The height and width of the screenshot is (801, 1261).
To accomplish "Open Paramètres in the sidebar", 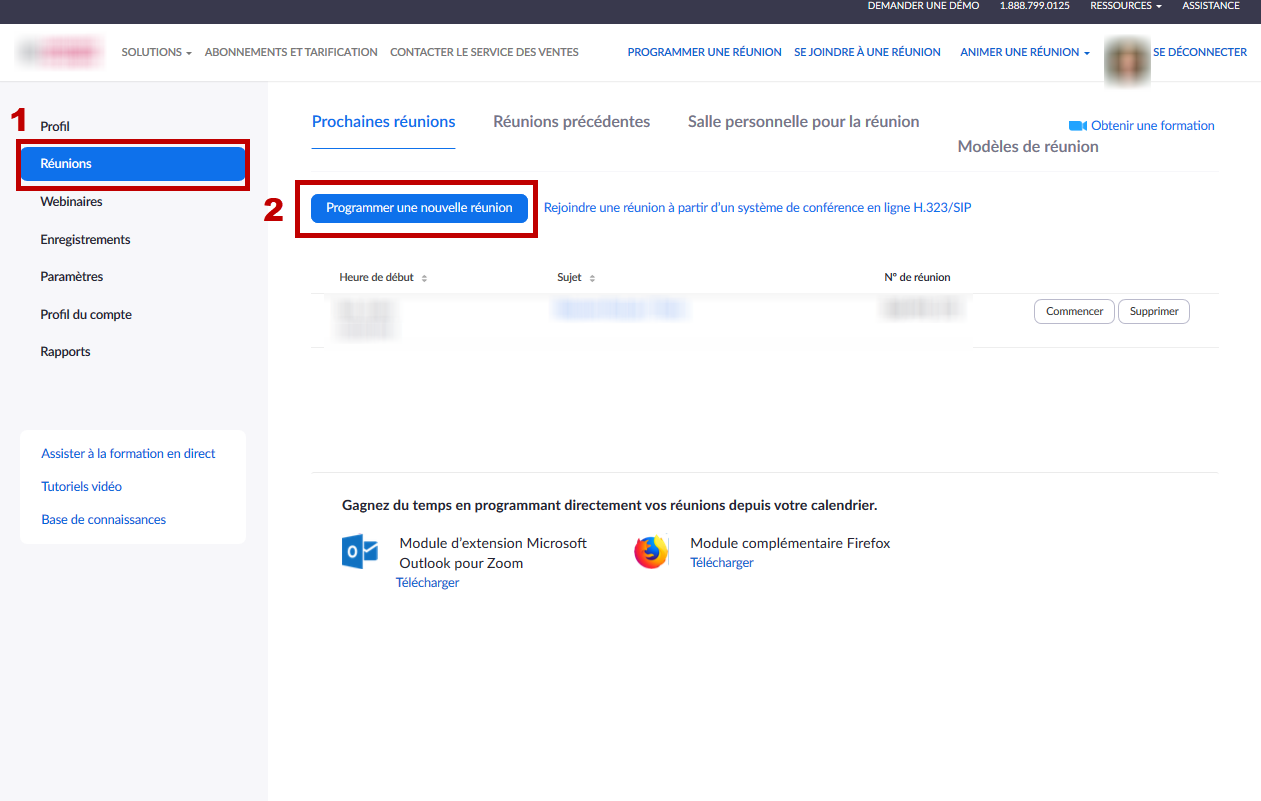I will 71,276.
